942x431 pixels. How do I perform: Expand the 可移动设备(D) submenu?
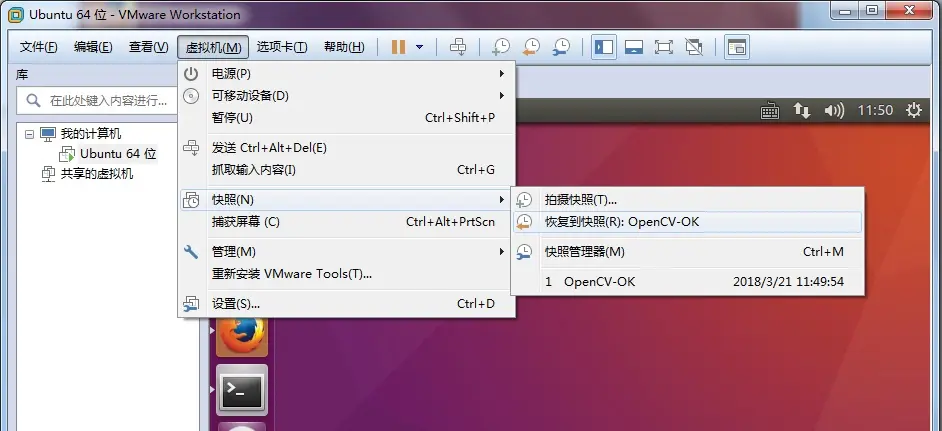(347, 96)
